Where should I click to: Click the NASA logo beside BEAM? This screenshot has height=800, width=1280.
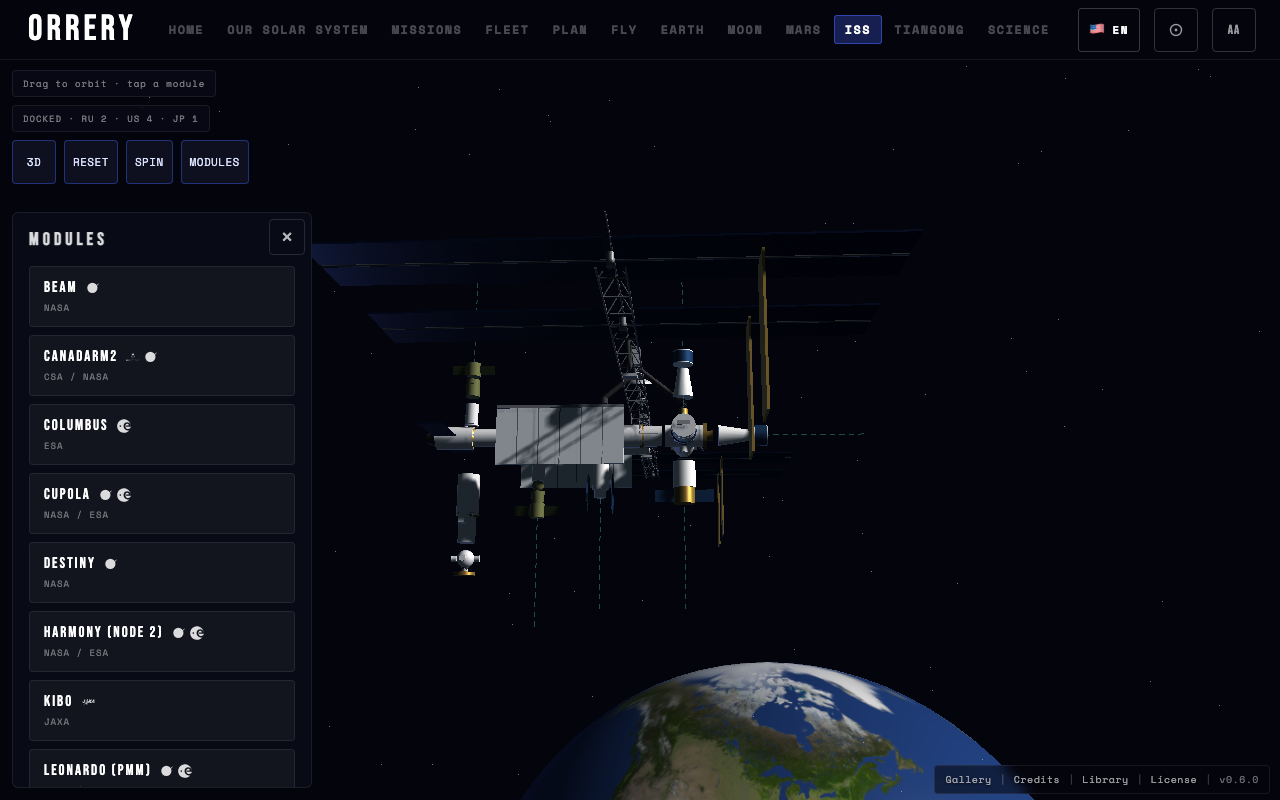[92, 288]
